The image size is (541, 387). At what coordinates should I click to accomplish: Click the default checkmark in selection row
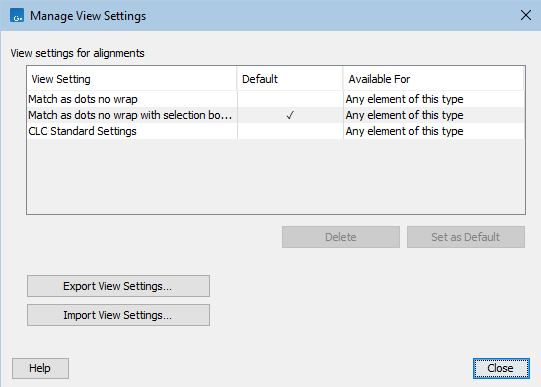[x=290, y=115]
